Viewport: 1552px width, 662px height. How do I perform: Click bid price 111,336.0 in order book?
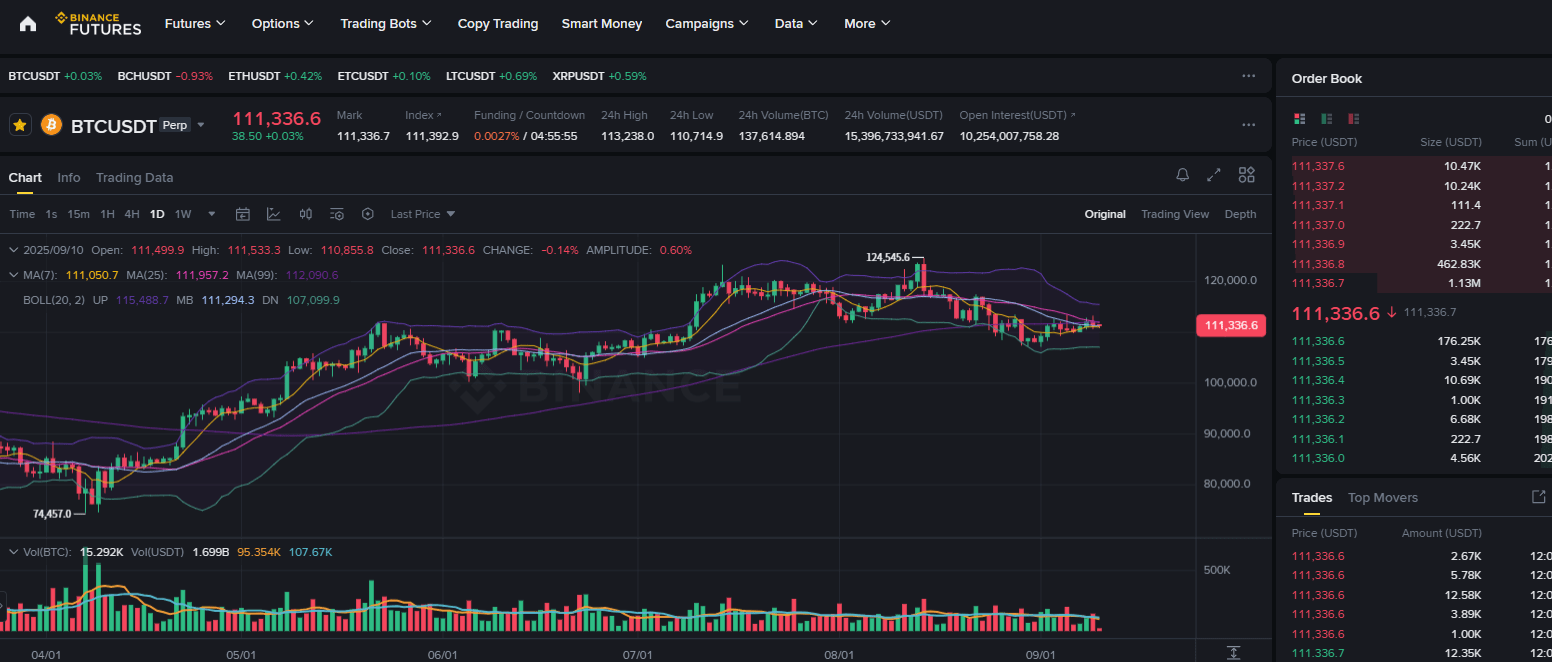point(1318,458)
